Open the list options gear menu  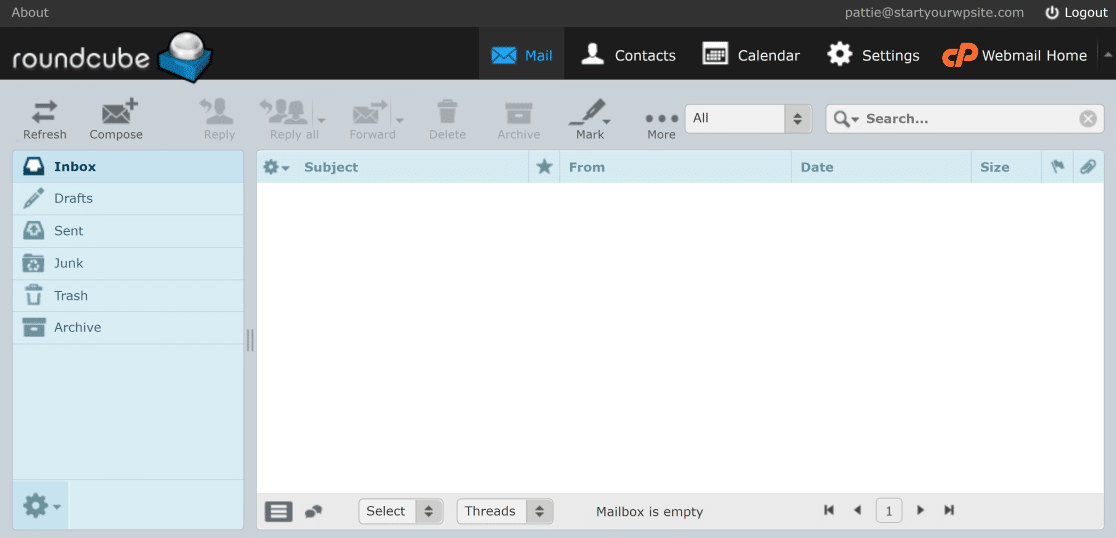pyautogui.click(x=276, y=167)
